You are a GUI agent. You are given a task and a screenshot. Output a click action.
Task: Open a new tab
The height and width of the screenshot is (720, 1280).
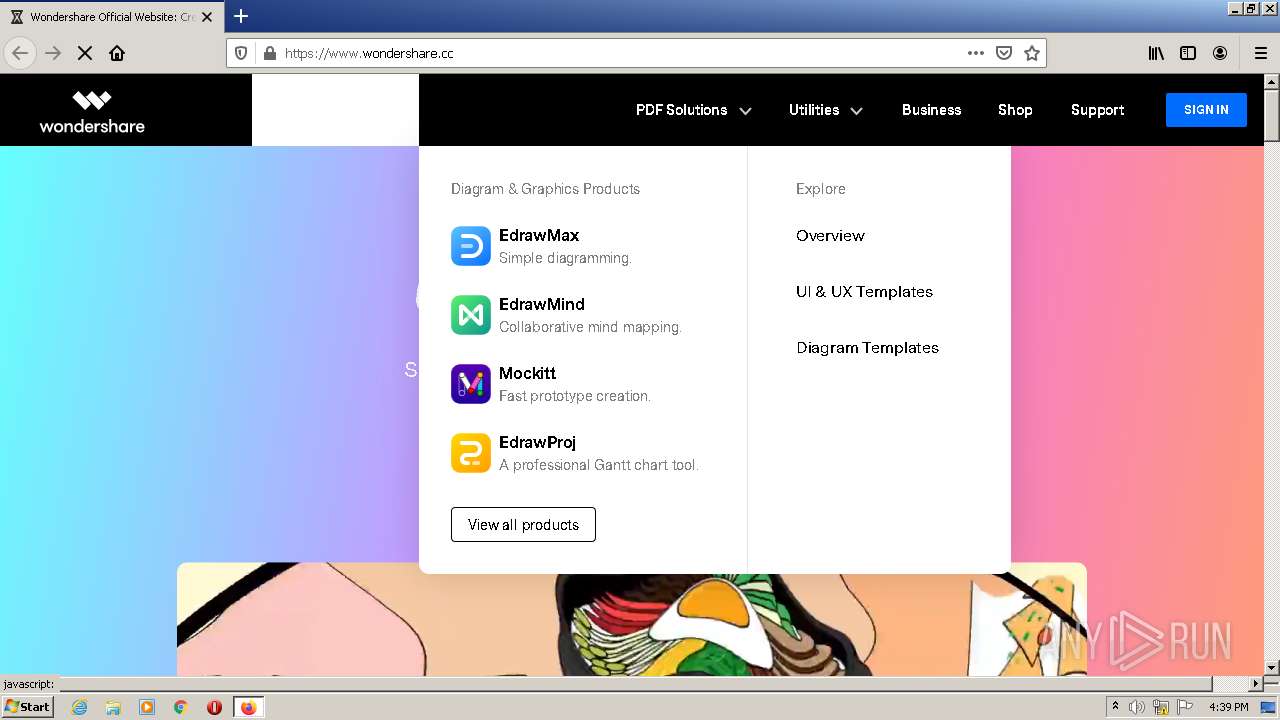point(241,16)
